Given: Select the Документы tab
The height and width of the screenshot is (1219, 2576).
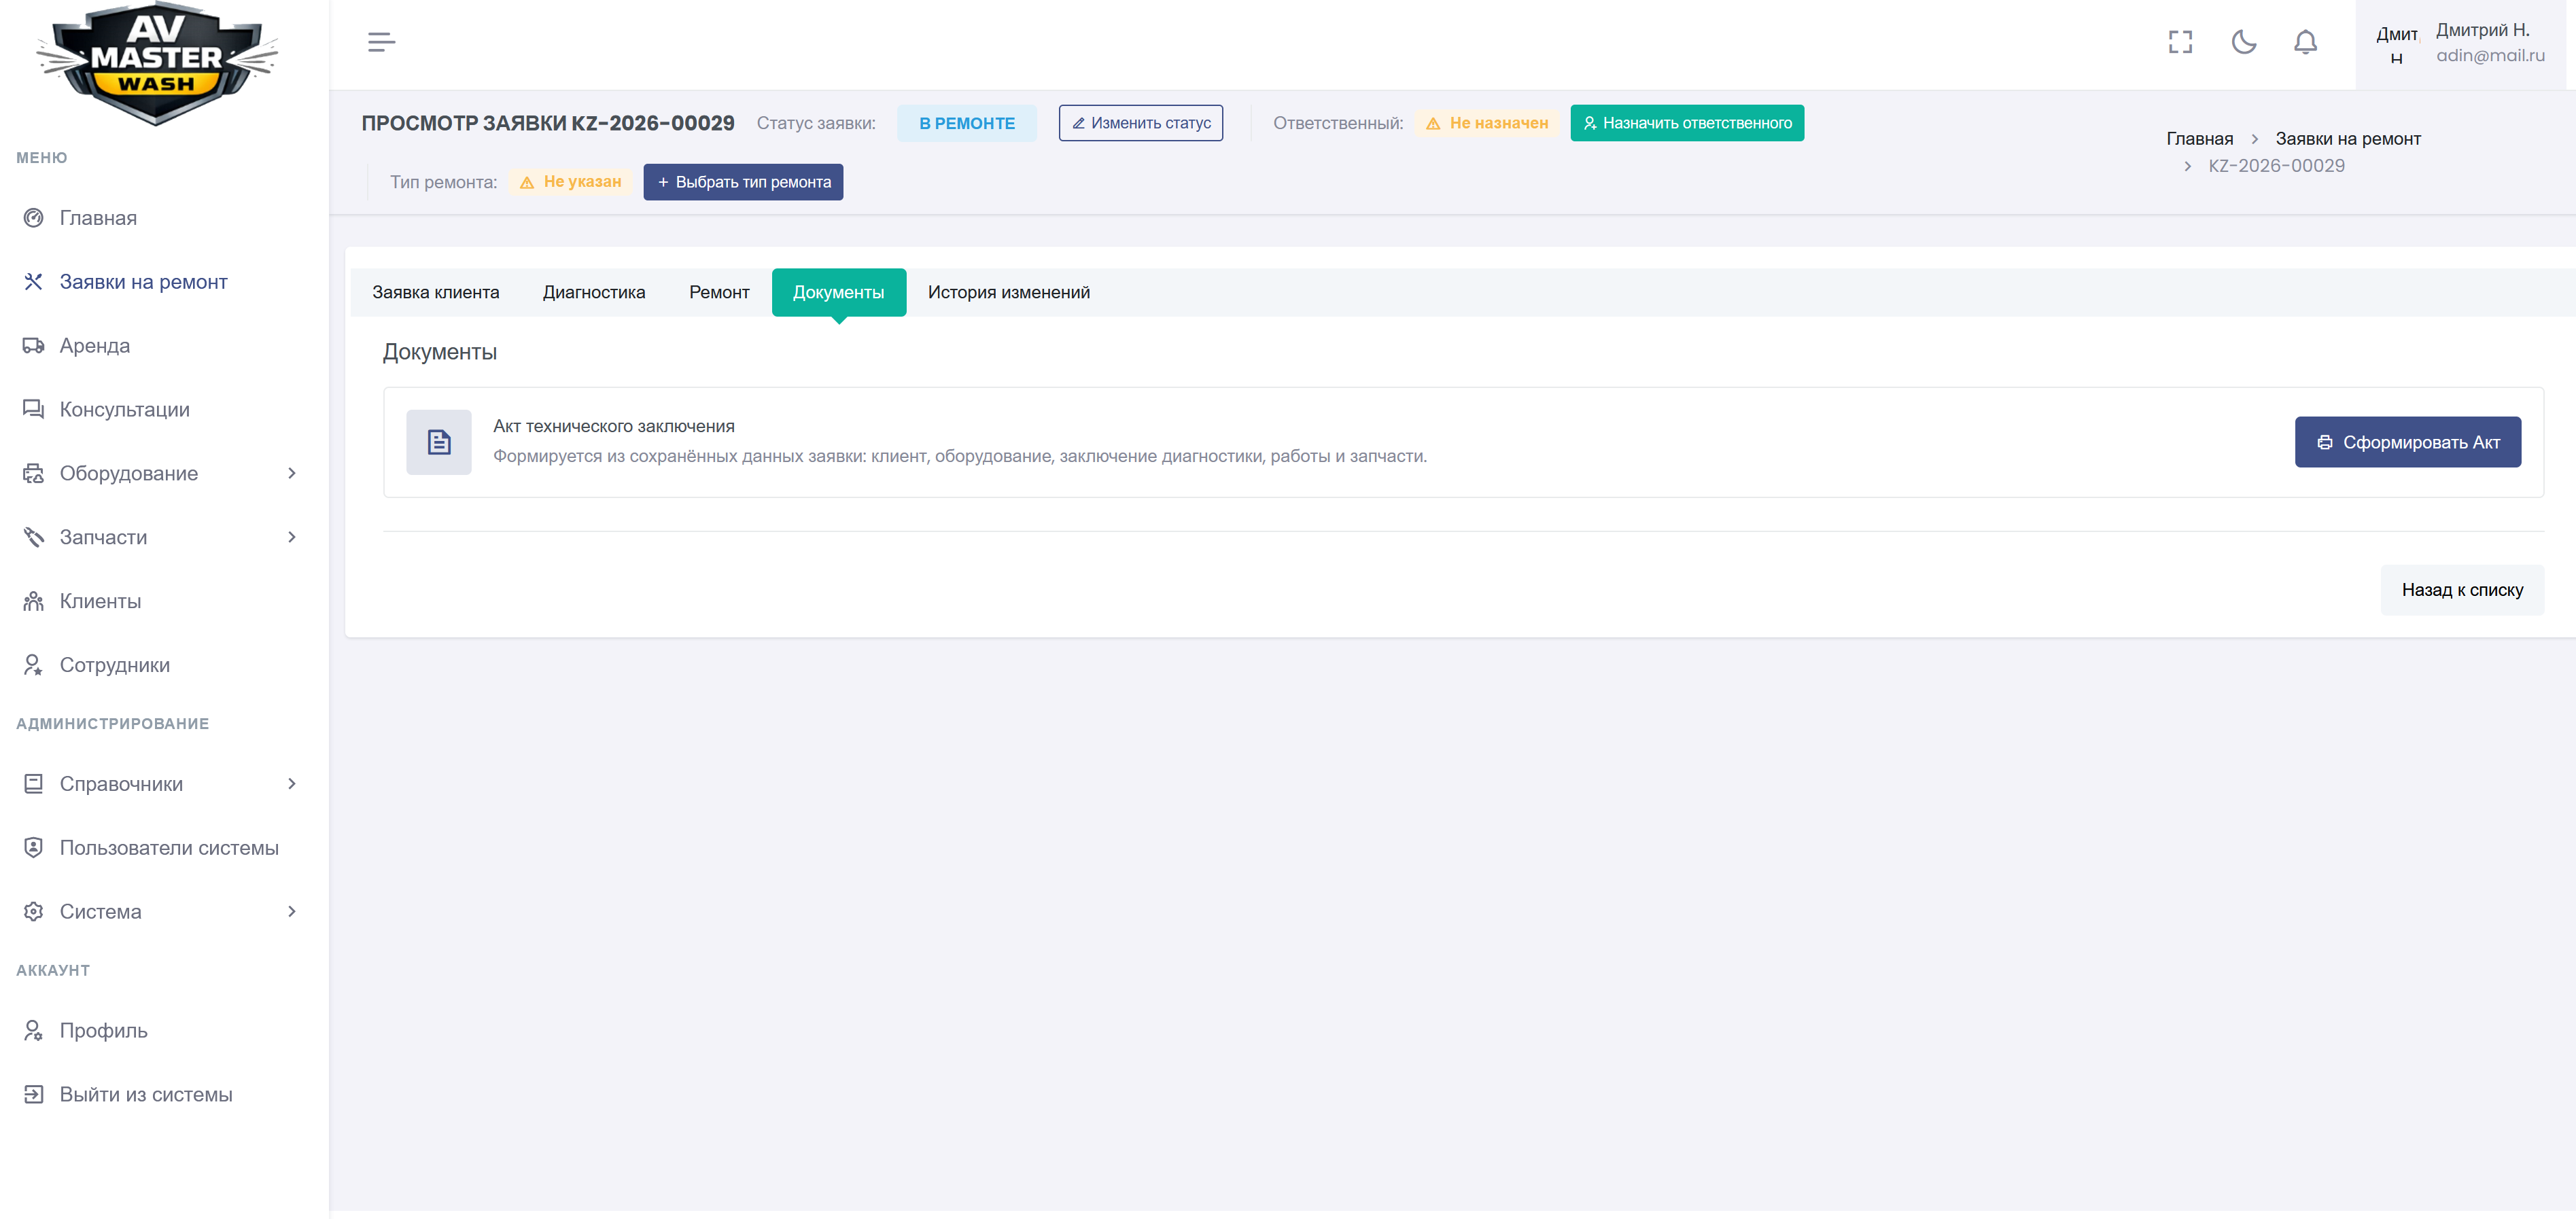Looking at the screenshot, I should pos(839,293).
